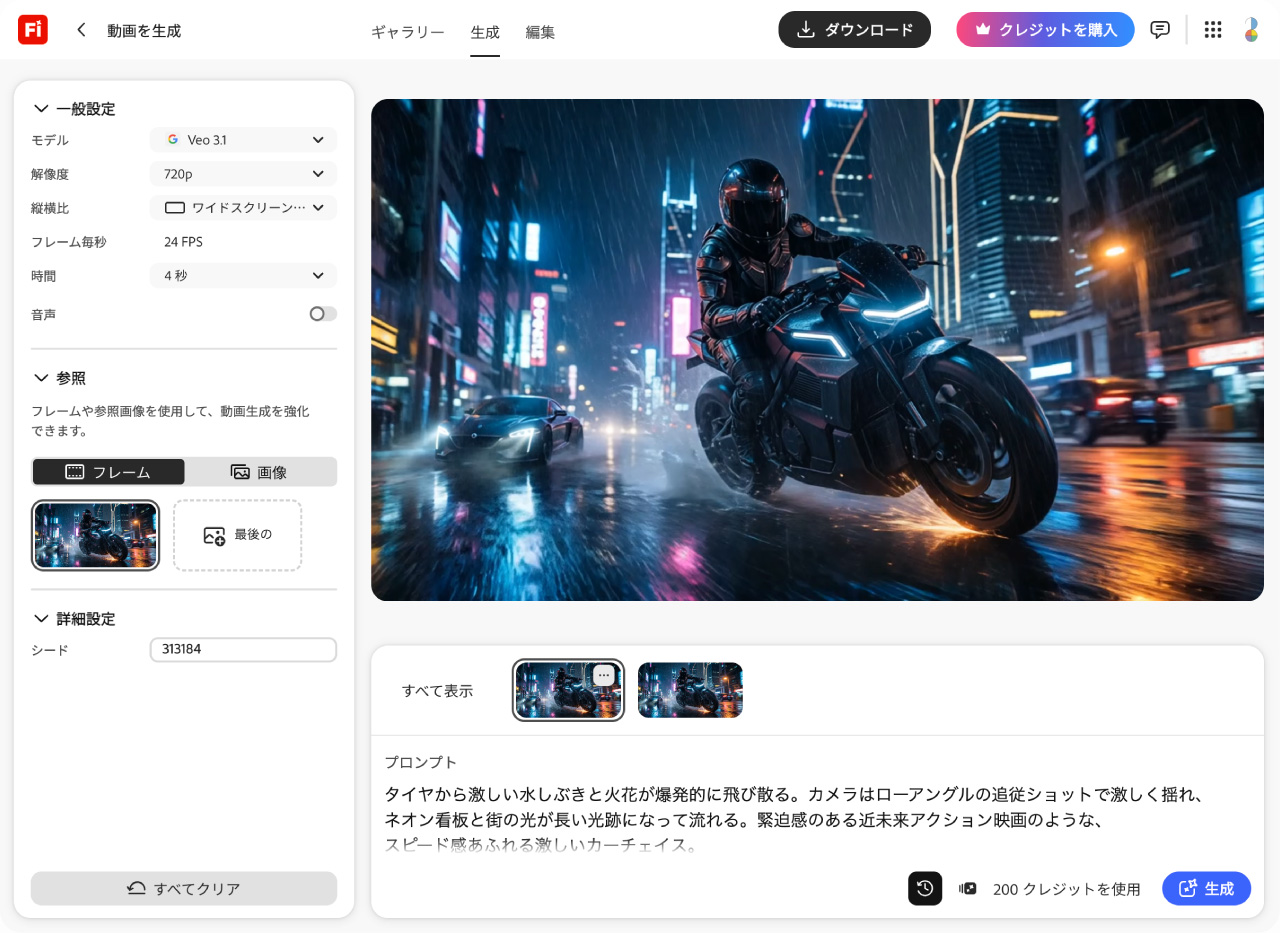Open the 解像度 720p dropdown
This screenshot has width=1280, height=933.
[x=243, y=174]
